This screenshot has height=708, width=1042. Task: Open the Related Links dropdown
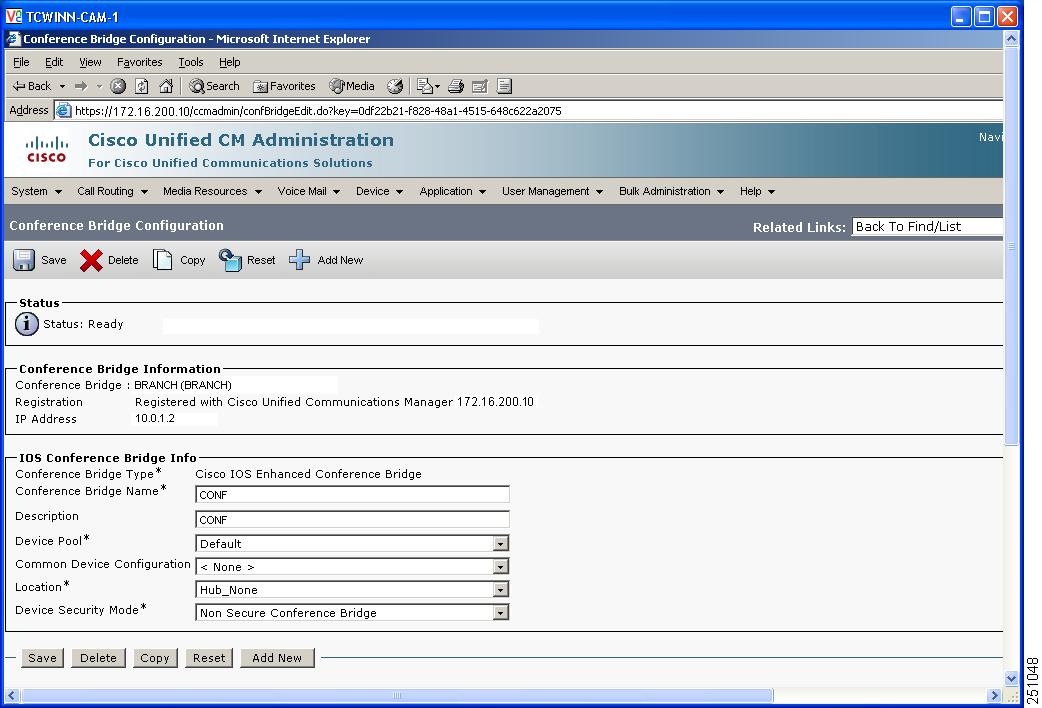pyautogui.click(x=927, y=227)
